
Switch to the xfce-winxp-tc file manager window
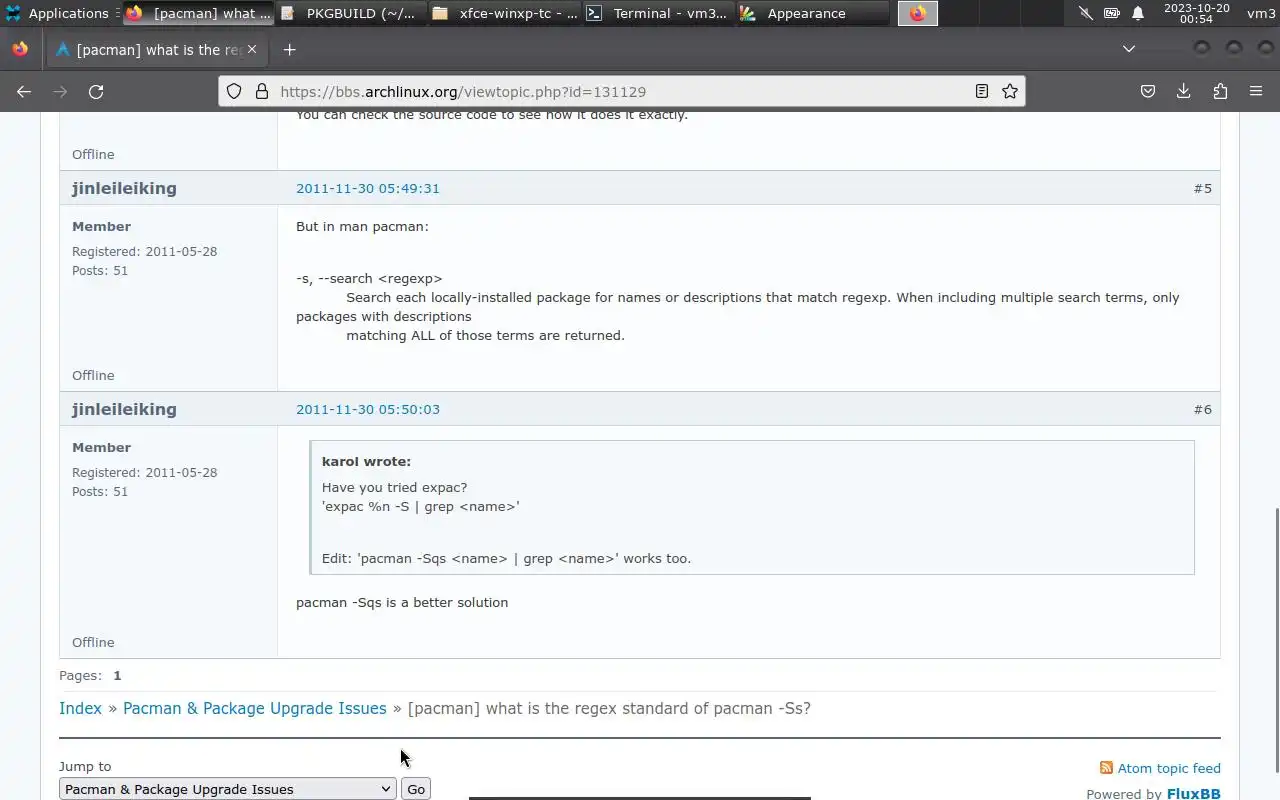[x=505, y=13]
